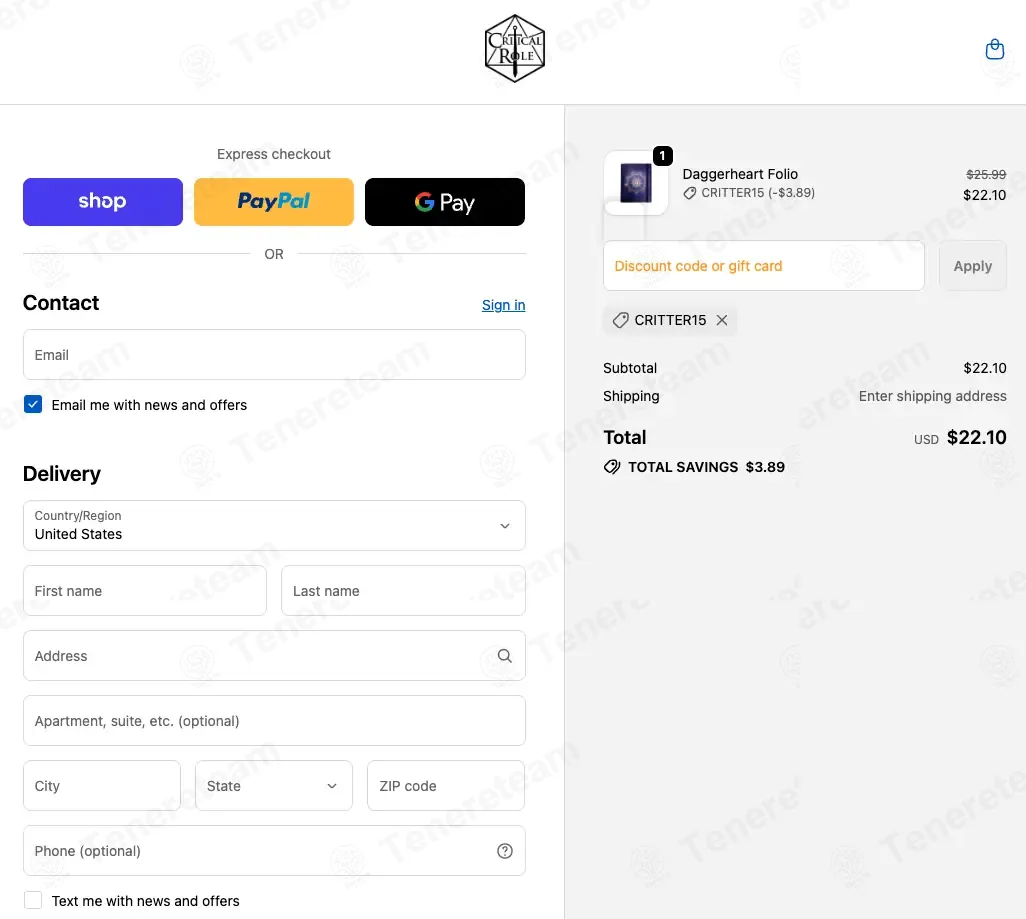
Task: Click the CRITTER15 discount tag icon
Action: [621, 320]
